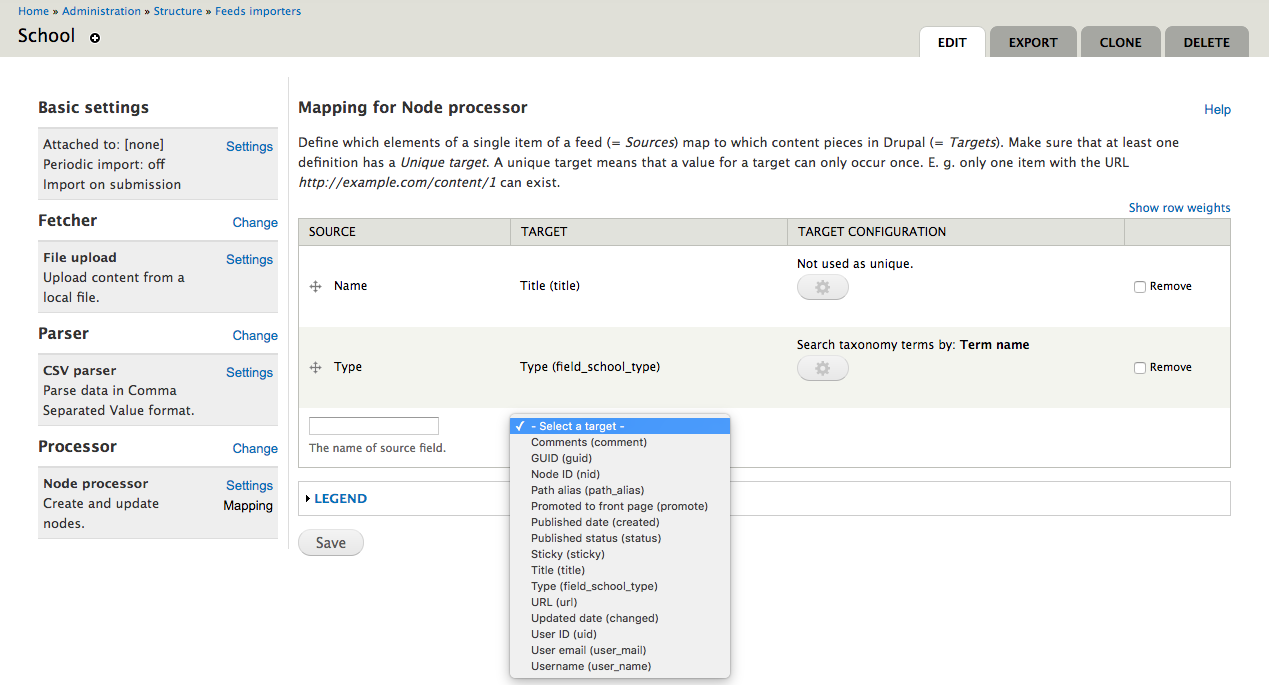Image resolution: width=1269 pixels, height=685 pixels.
Task: Focus the source field name input
Action: 374,426
